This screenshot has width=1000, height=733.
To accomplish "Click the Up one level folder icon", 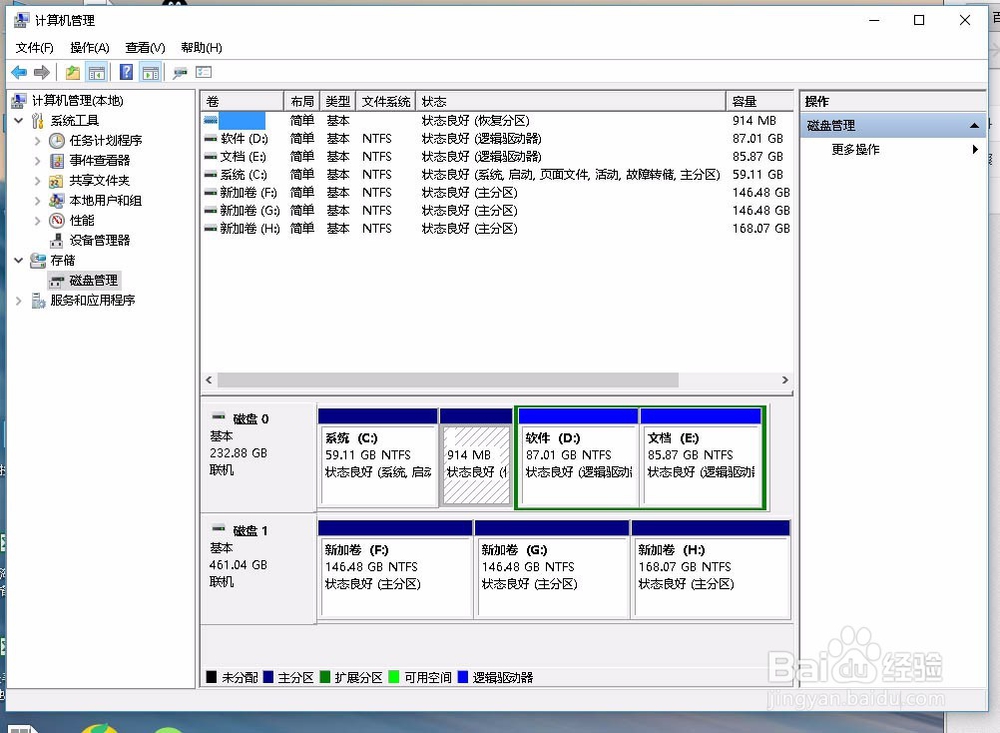I will [73, 73].
